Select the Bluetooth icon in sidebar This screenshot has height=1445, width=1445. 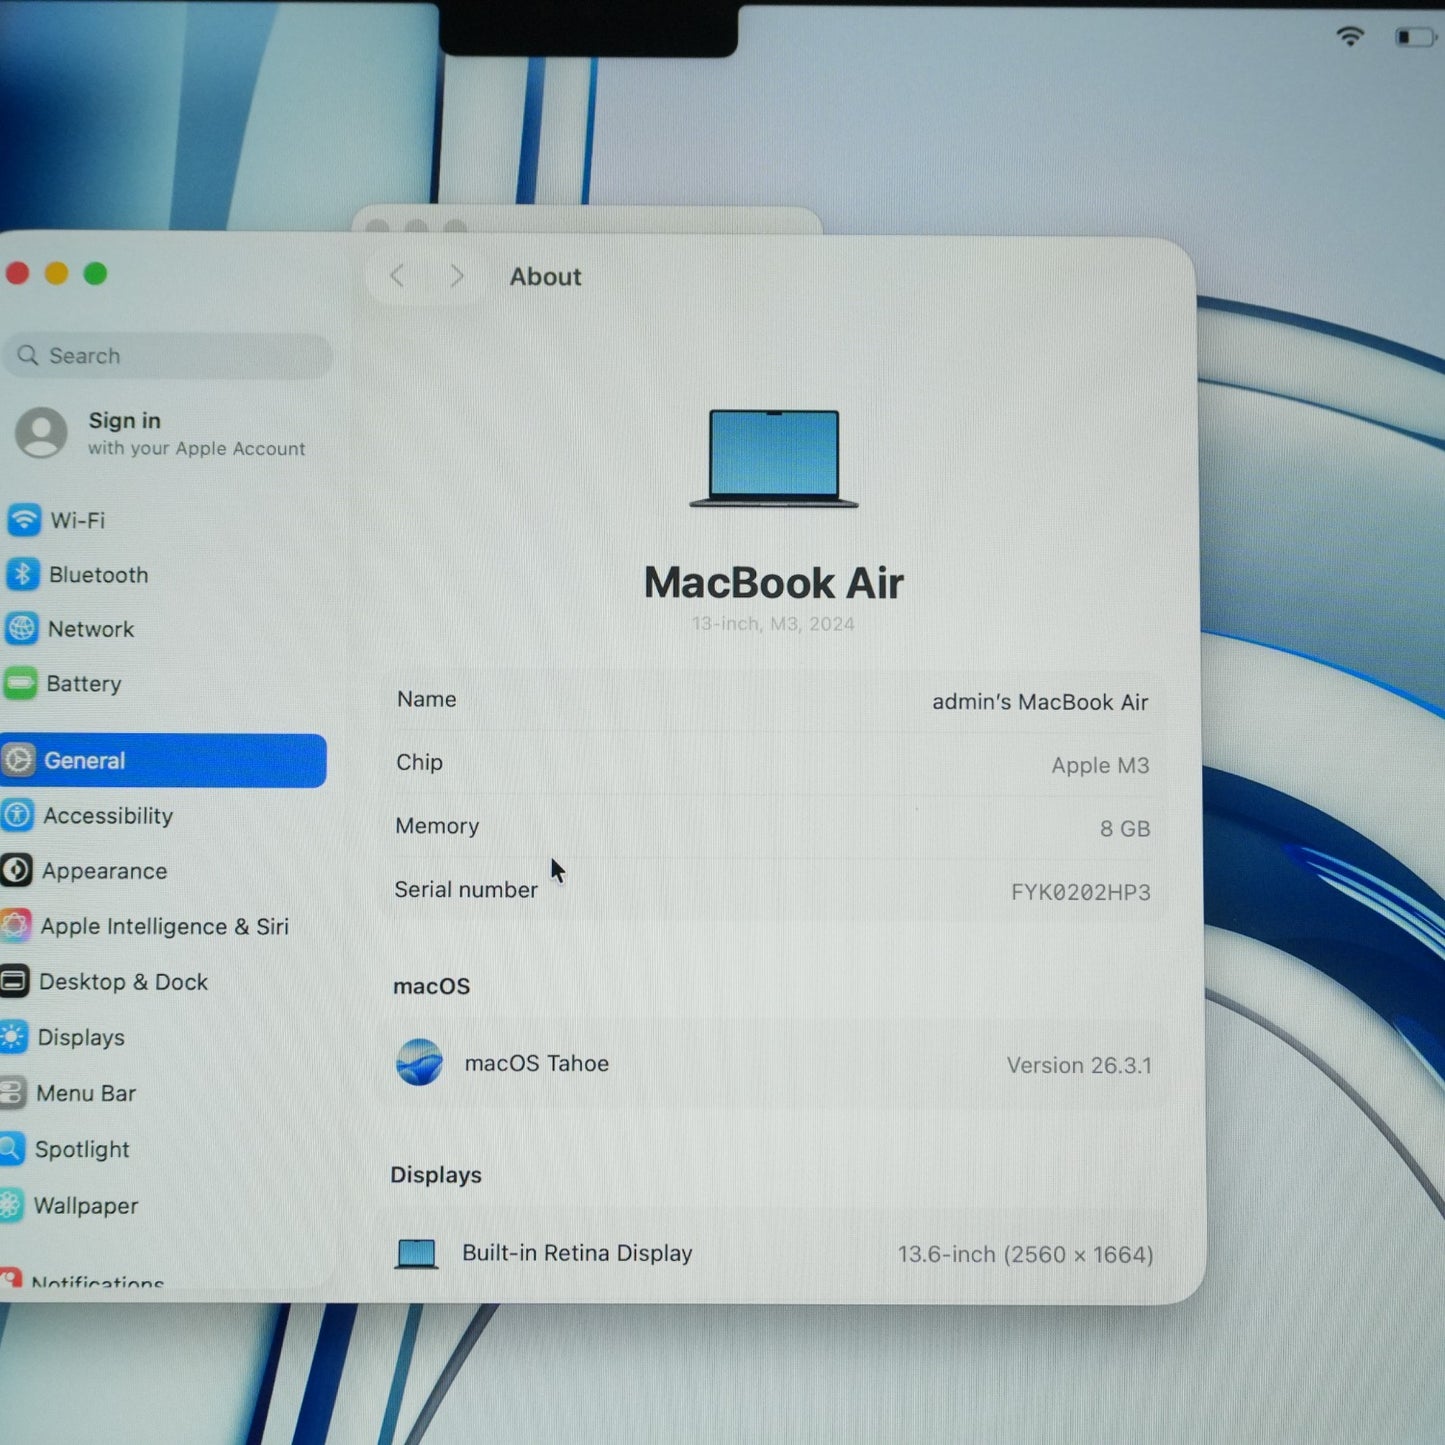click(x=23, y=574)
